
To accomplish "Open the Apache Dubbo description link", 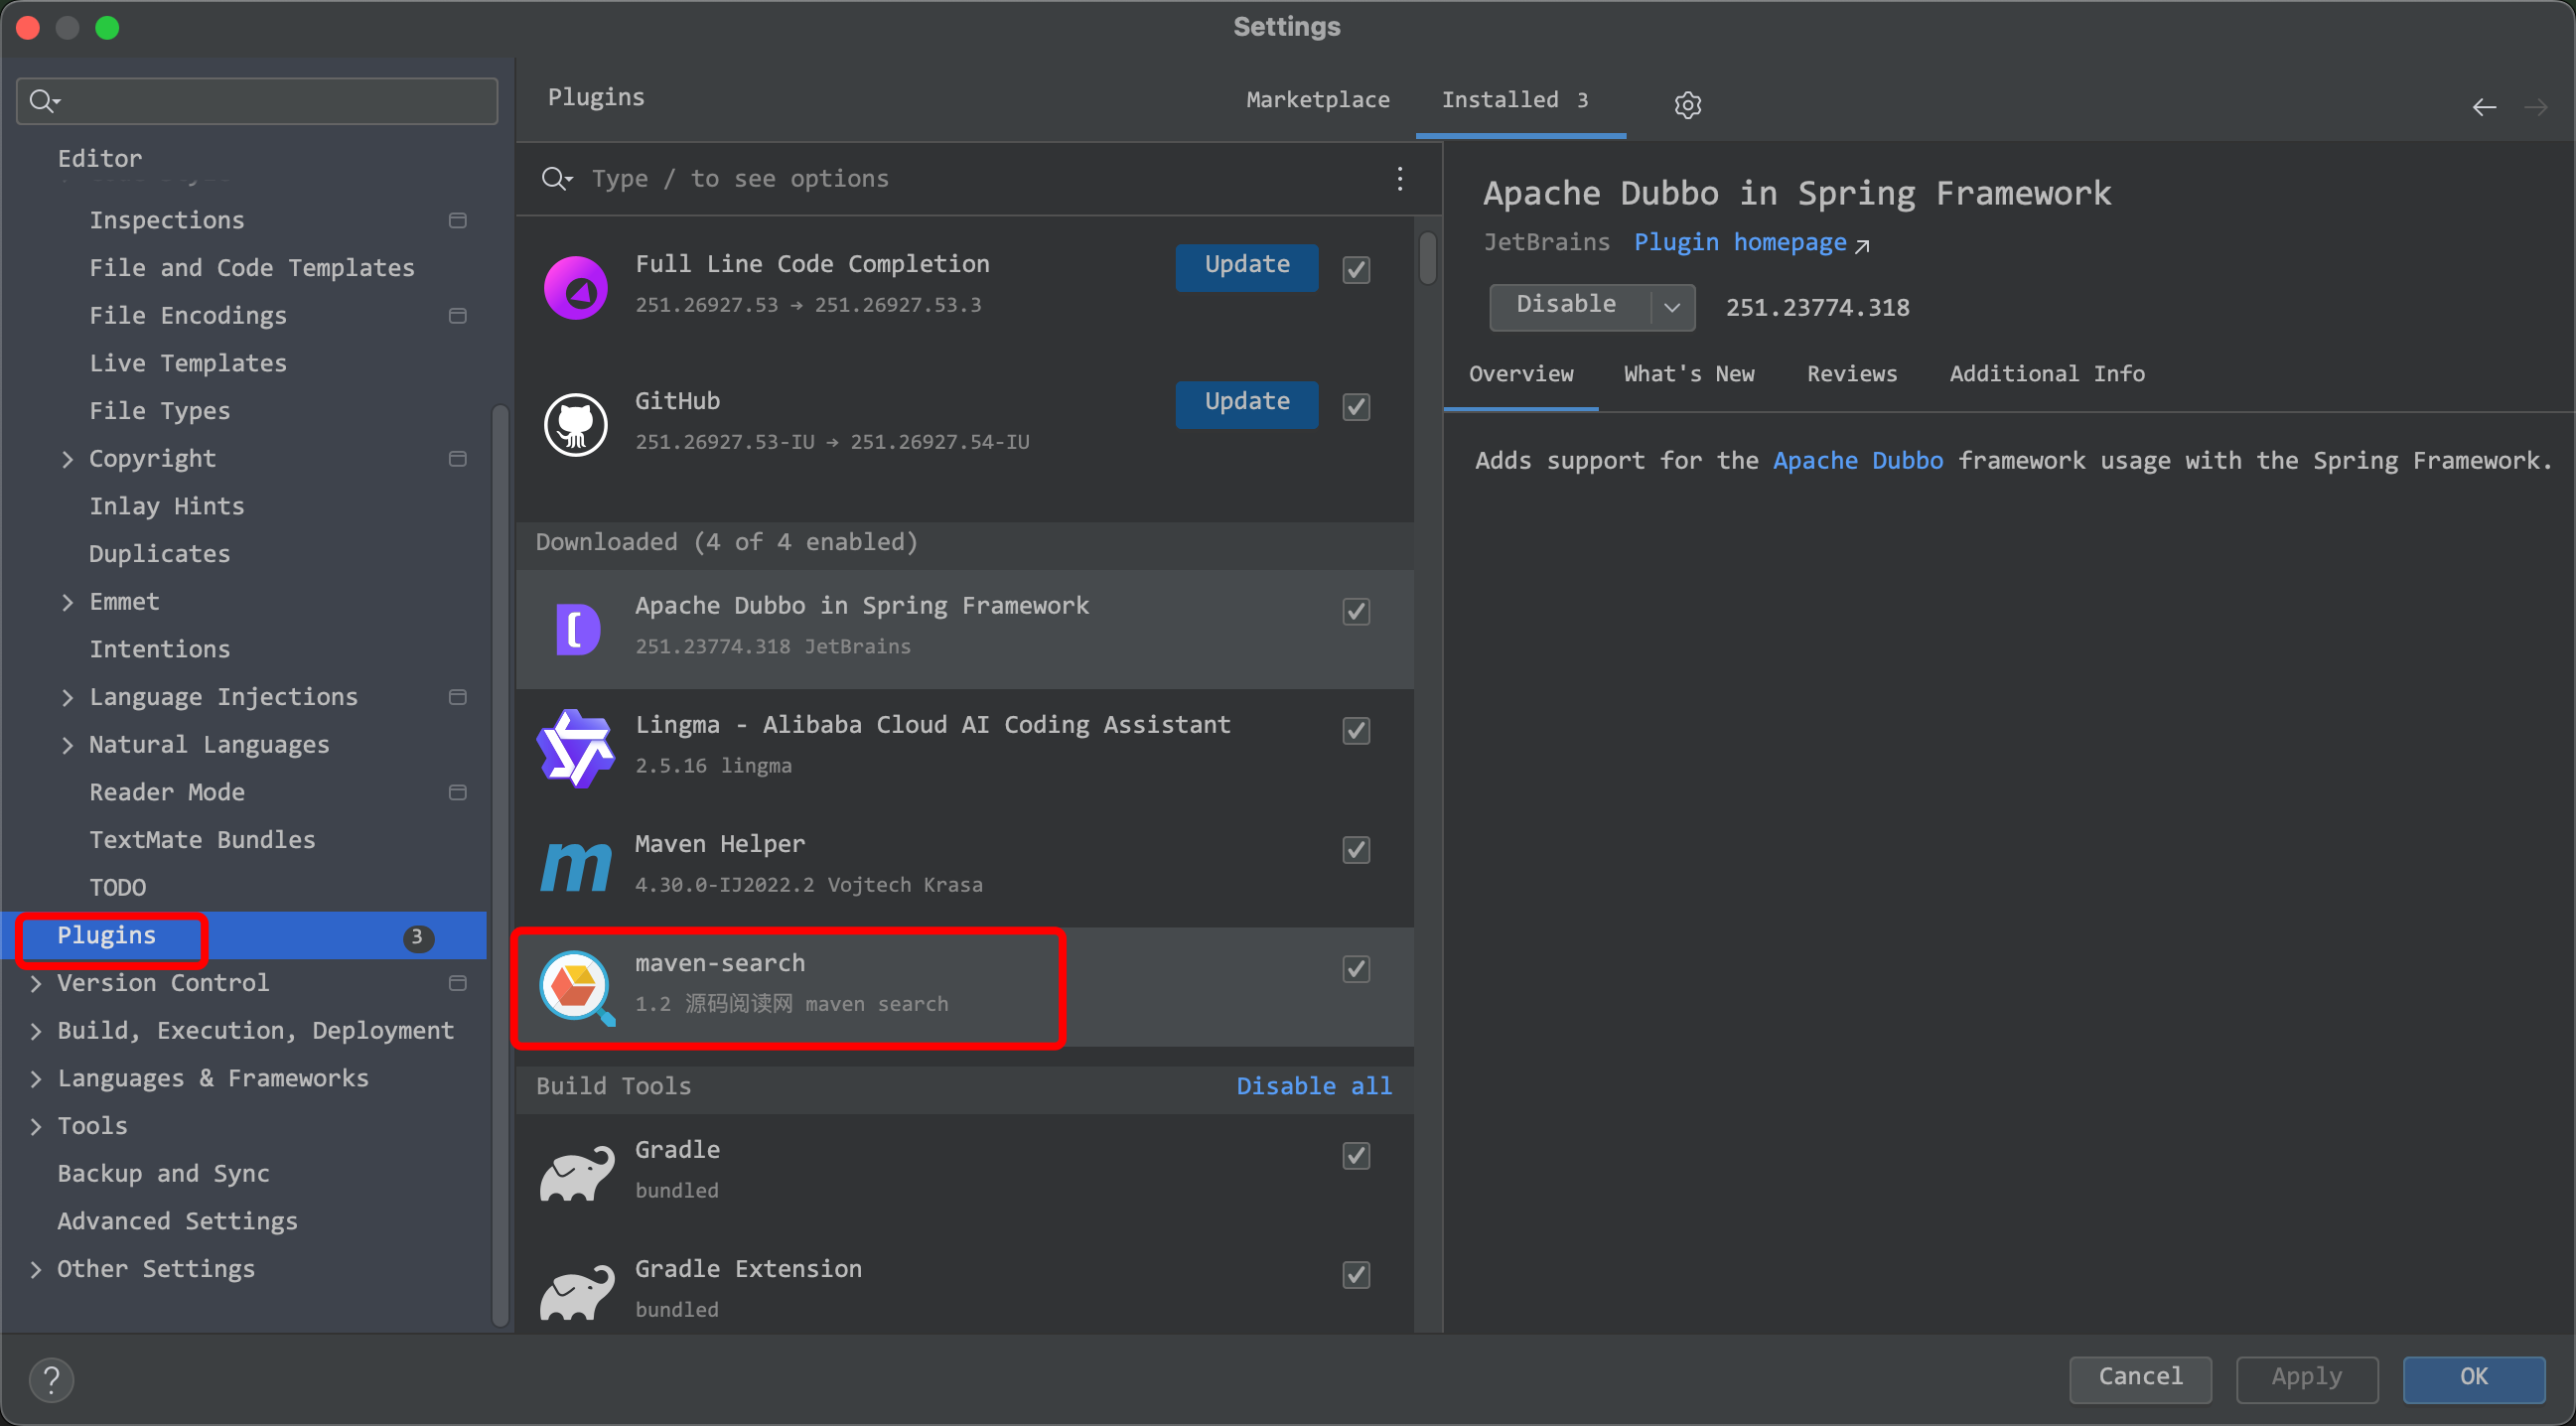I will pyautogui.click(x=1858, y=461).
